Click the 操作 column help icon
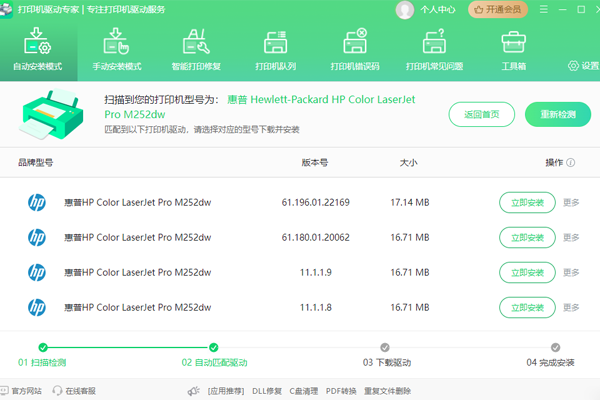The width and height of the screenshot is (600, 400). tap(571, 162)
